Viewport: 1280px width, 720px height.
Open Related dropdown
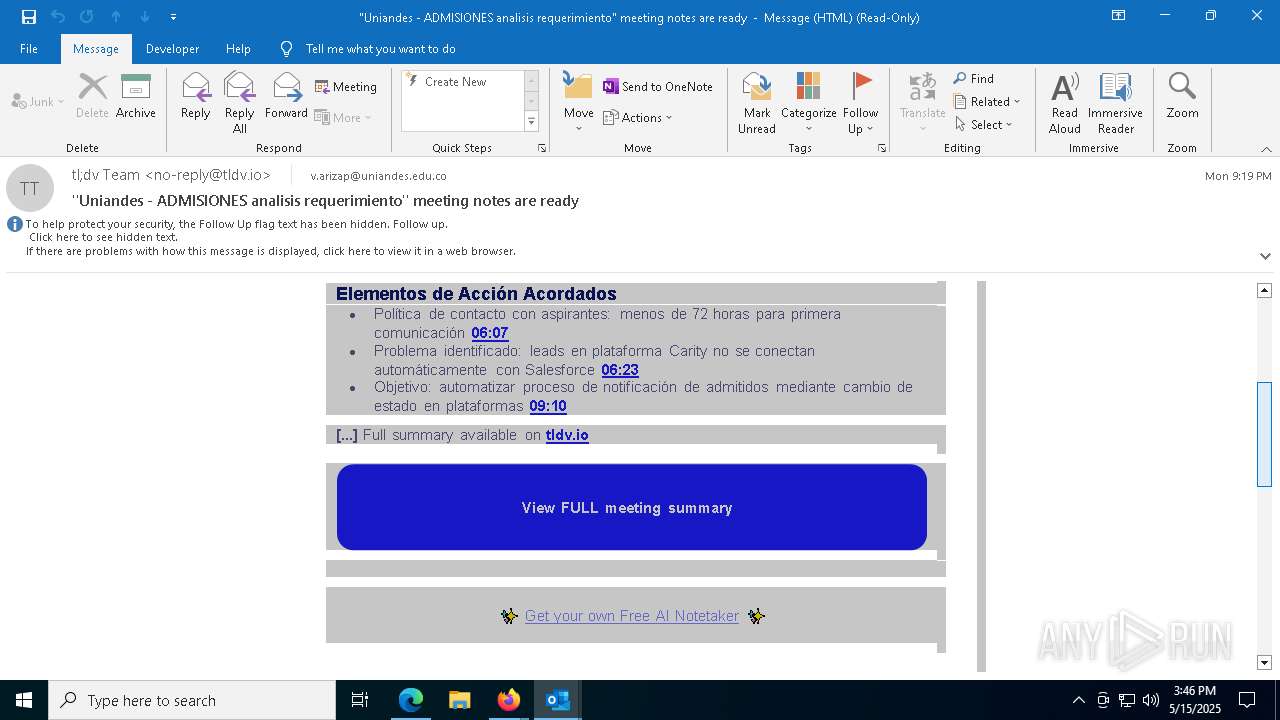[987, 102]
